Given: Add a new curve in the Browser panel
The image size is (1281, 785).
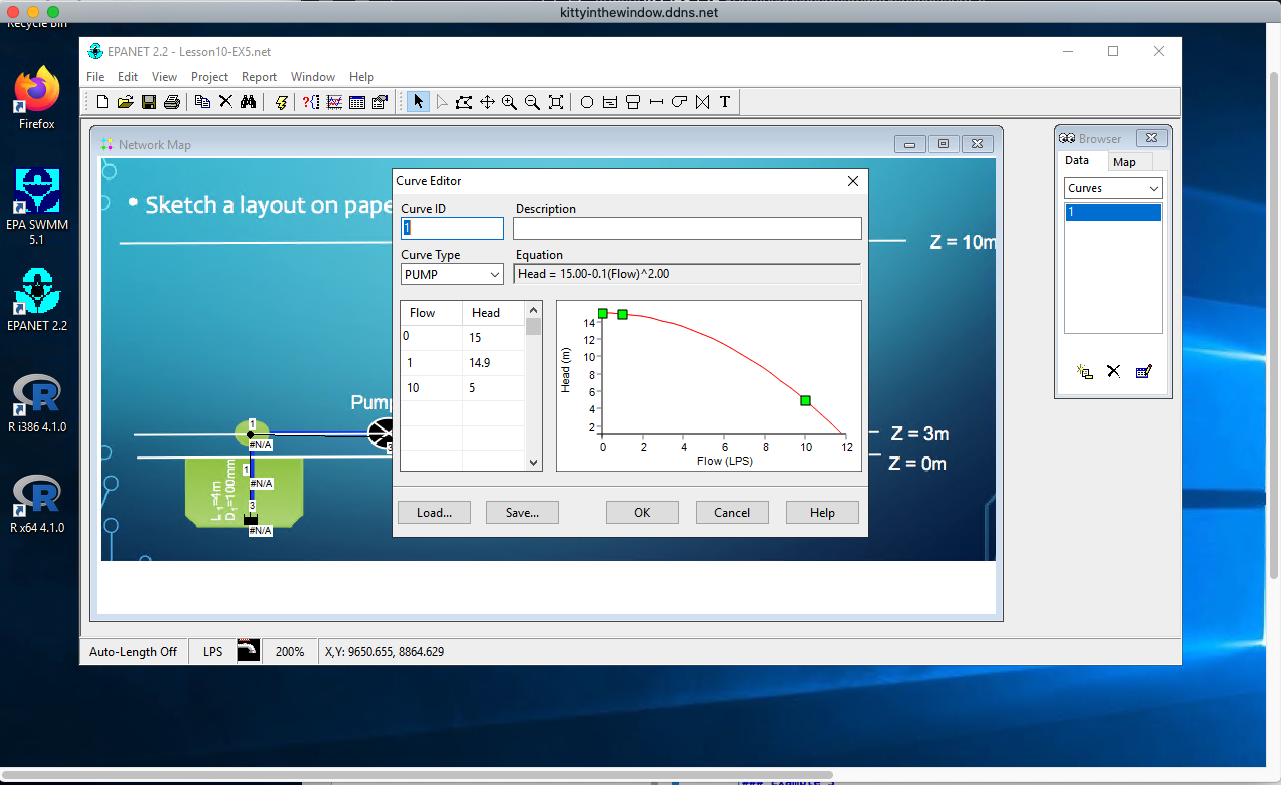Looking at the screenshot, I should point(1084,371).
